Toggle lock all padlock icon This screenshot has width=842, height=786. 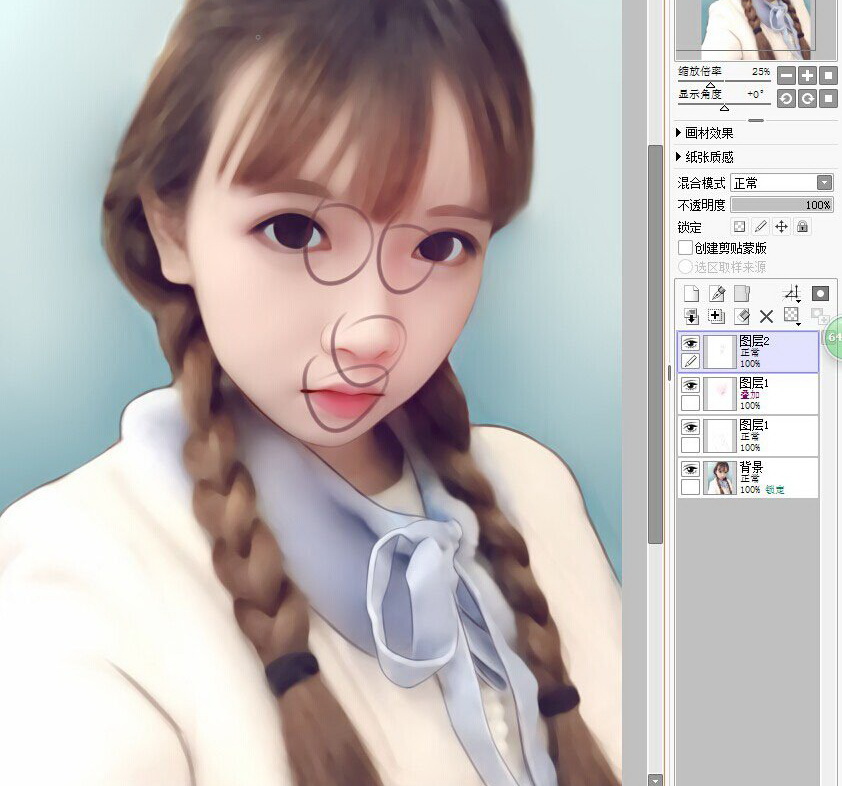click(x=802, y=227)
